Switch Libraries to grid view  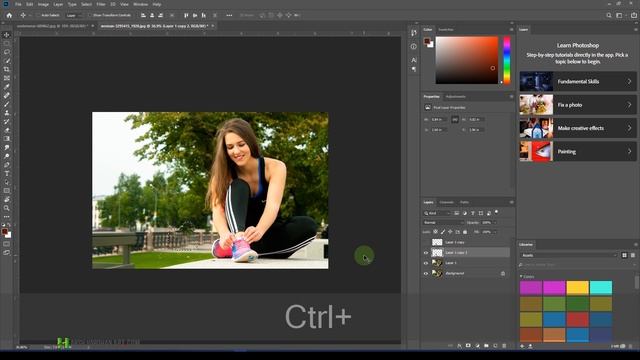(x=624, y=255)
